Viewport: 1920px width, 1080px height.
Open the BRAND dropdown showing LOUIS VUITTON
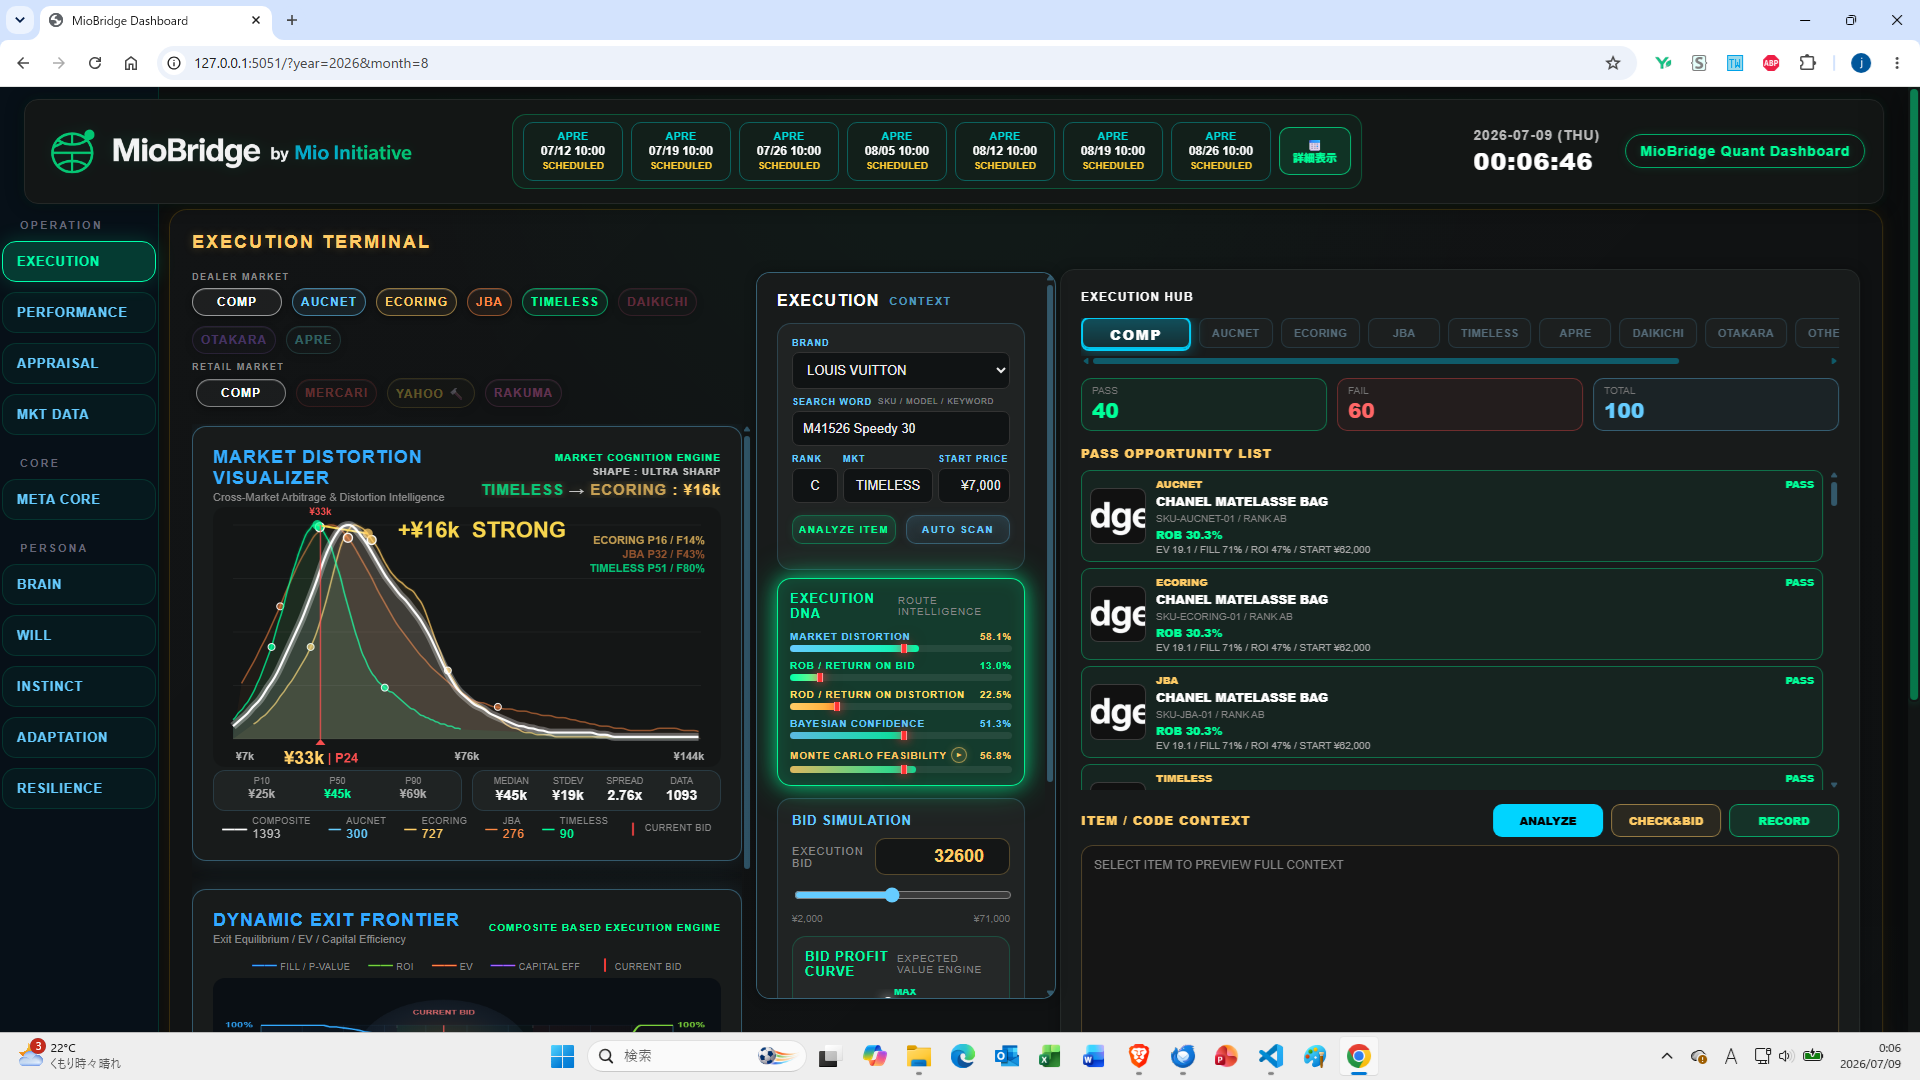901,370
